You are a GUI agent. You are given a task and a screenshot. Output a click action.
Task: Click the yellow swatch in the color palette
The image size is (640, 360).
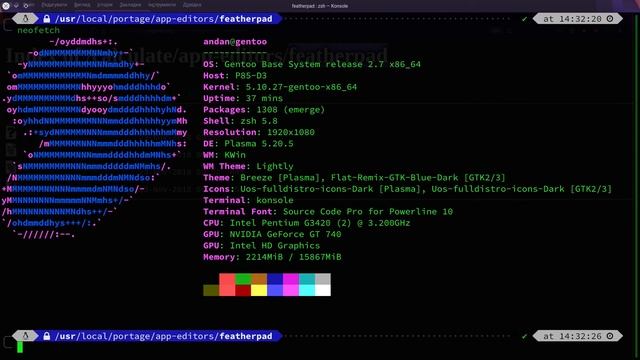(259, 290)
